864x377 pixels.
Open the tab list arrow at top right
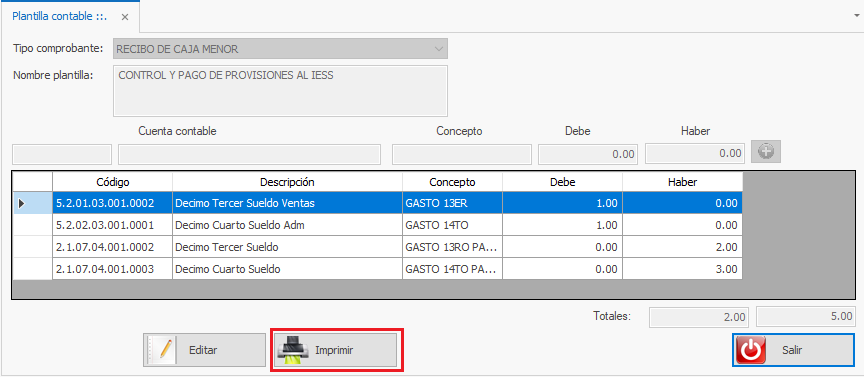[x=856, y=16]
